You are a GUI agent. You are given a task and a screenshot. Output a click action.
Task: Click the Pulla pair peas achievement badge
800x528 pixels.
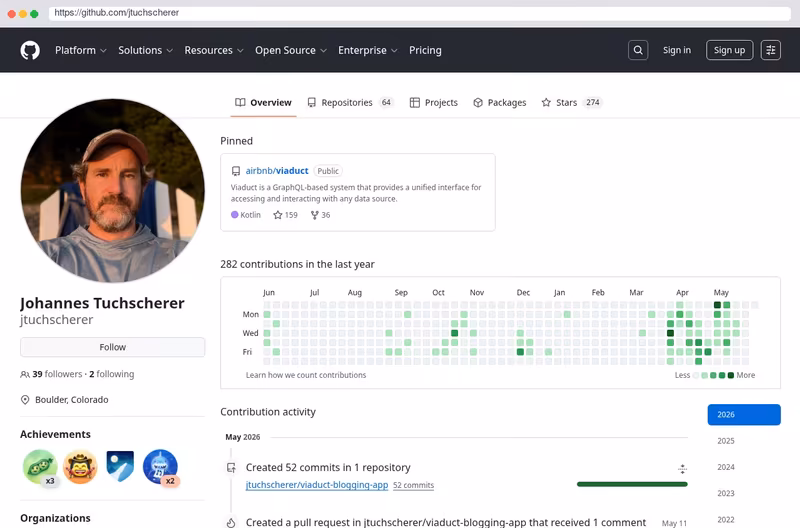[x=40, y=466]
